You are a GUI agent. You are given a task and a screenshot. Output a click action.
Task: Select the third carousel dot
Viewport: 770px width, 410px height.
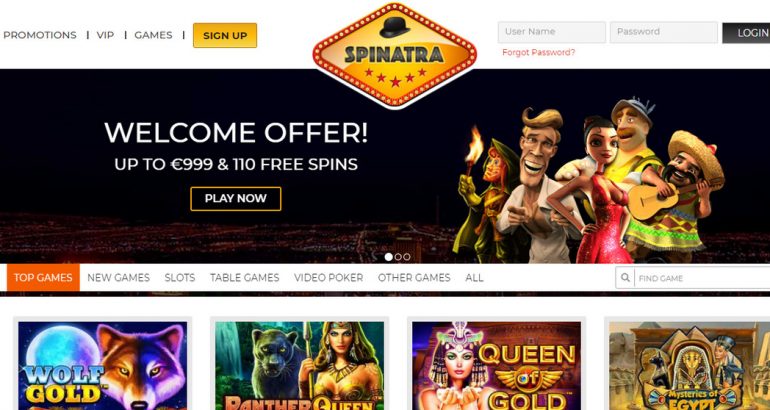pyautogui.click(x=407, y=257)
